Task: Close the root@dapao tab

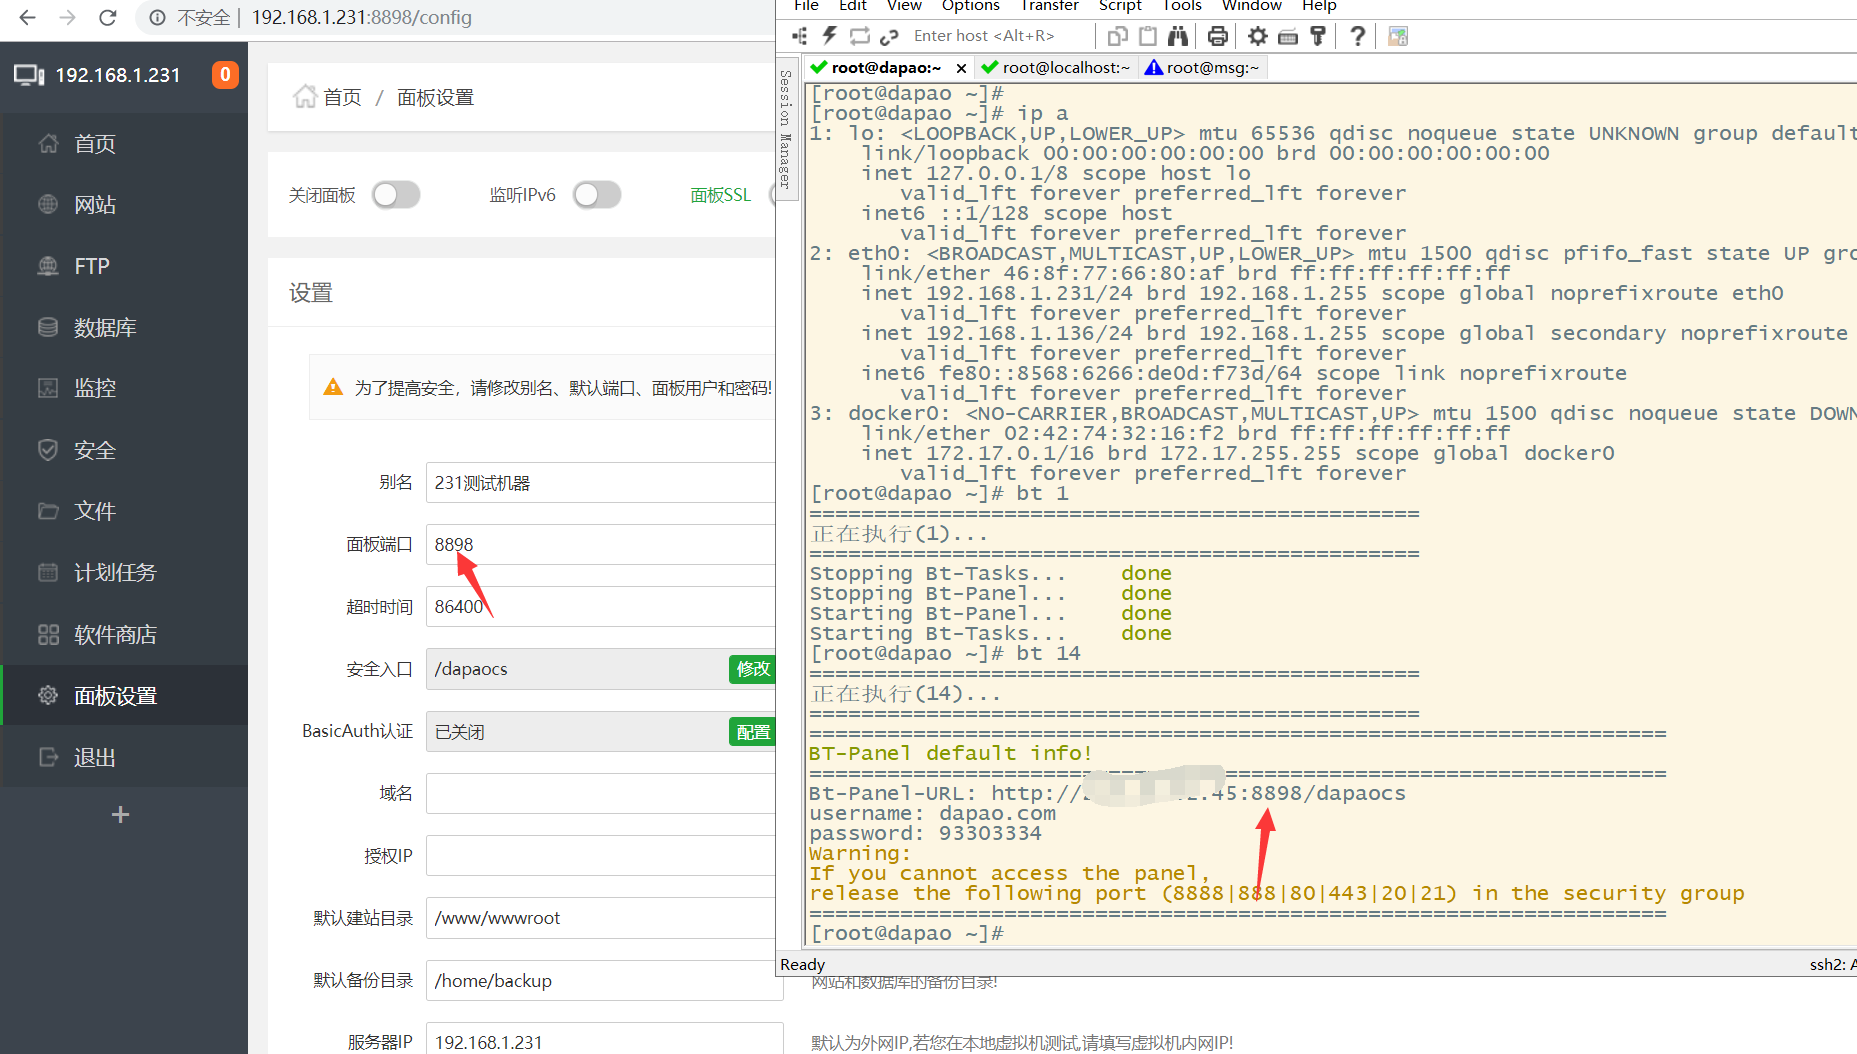Action: (961, 68)
